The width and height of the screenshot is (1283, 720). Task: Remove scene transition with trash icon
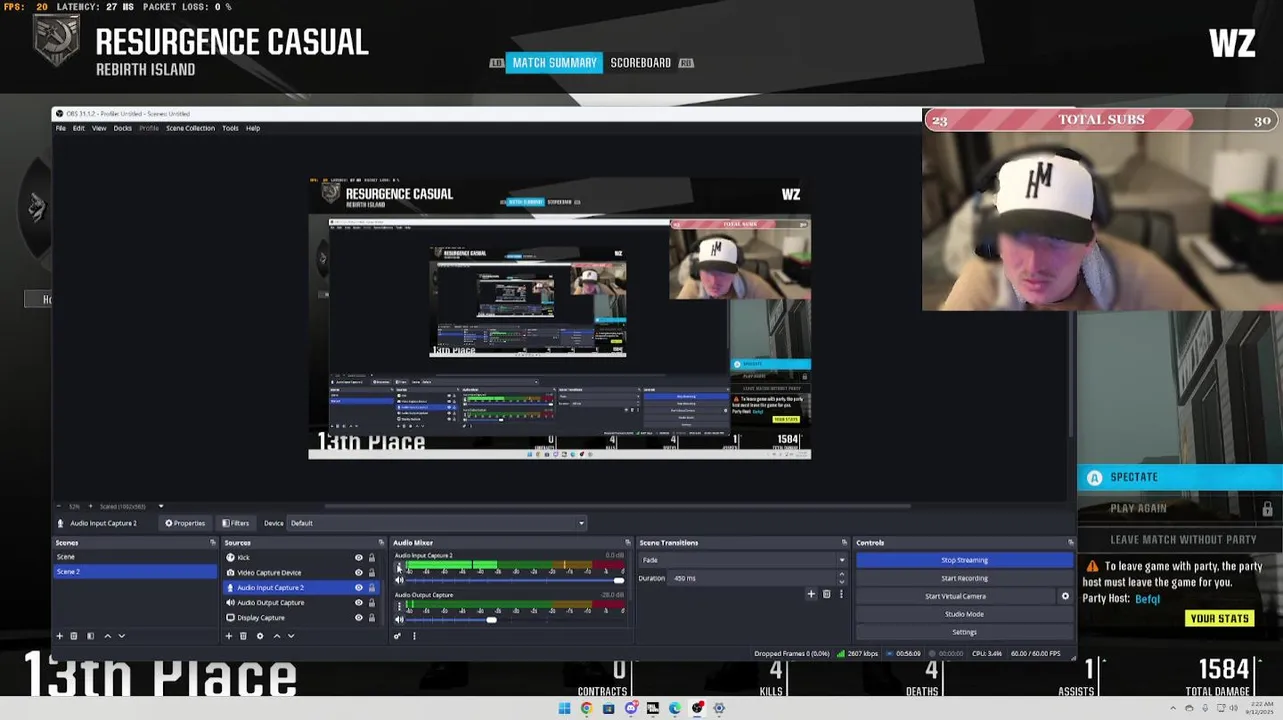click(x=826, y=594)
